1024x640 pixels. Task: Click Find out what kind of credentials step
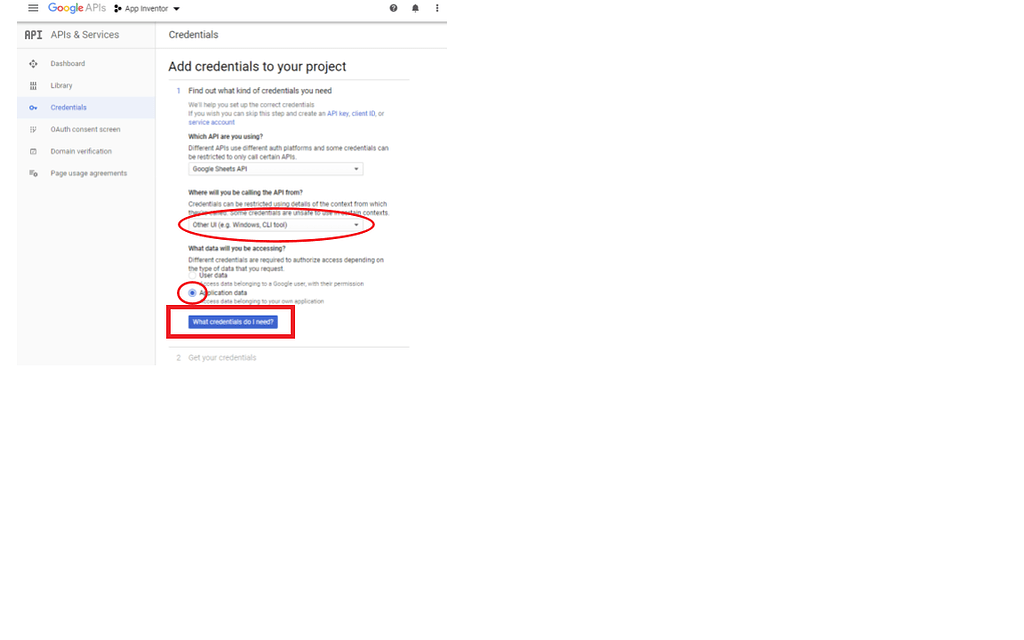[x=260, y=91]
